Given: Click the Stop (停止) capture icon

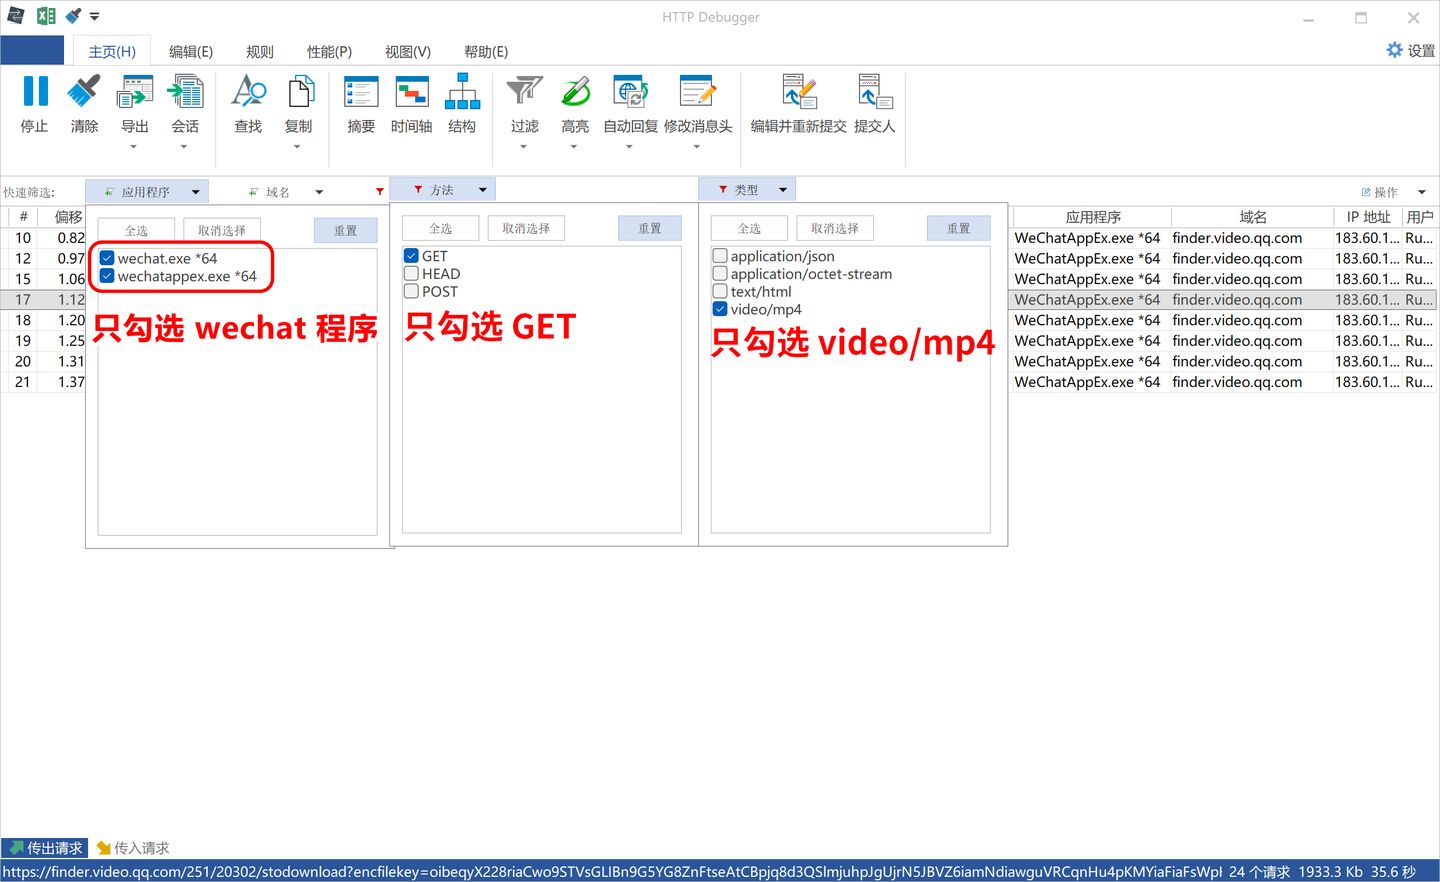Looking at the screenshot, I should tap(35, 92).
